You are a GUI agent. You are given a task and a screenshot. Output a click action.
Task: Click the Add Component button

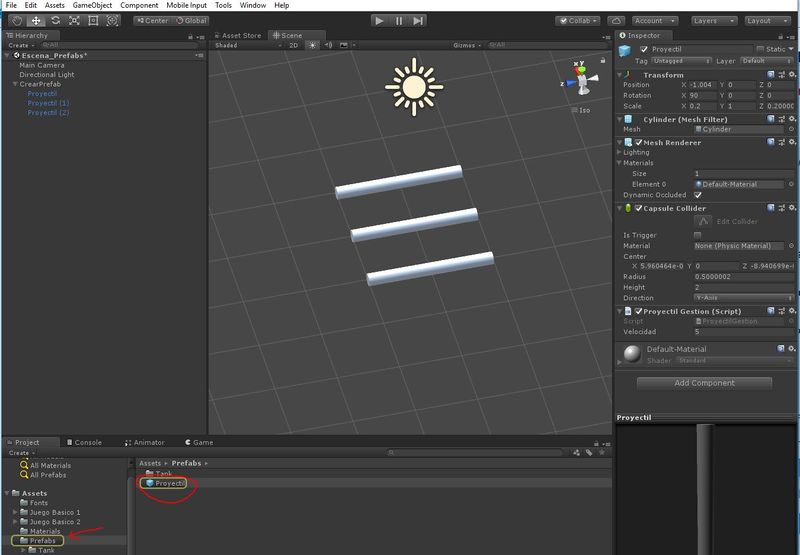click(704, 383)
